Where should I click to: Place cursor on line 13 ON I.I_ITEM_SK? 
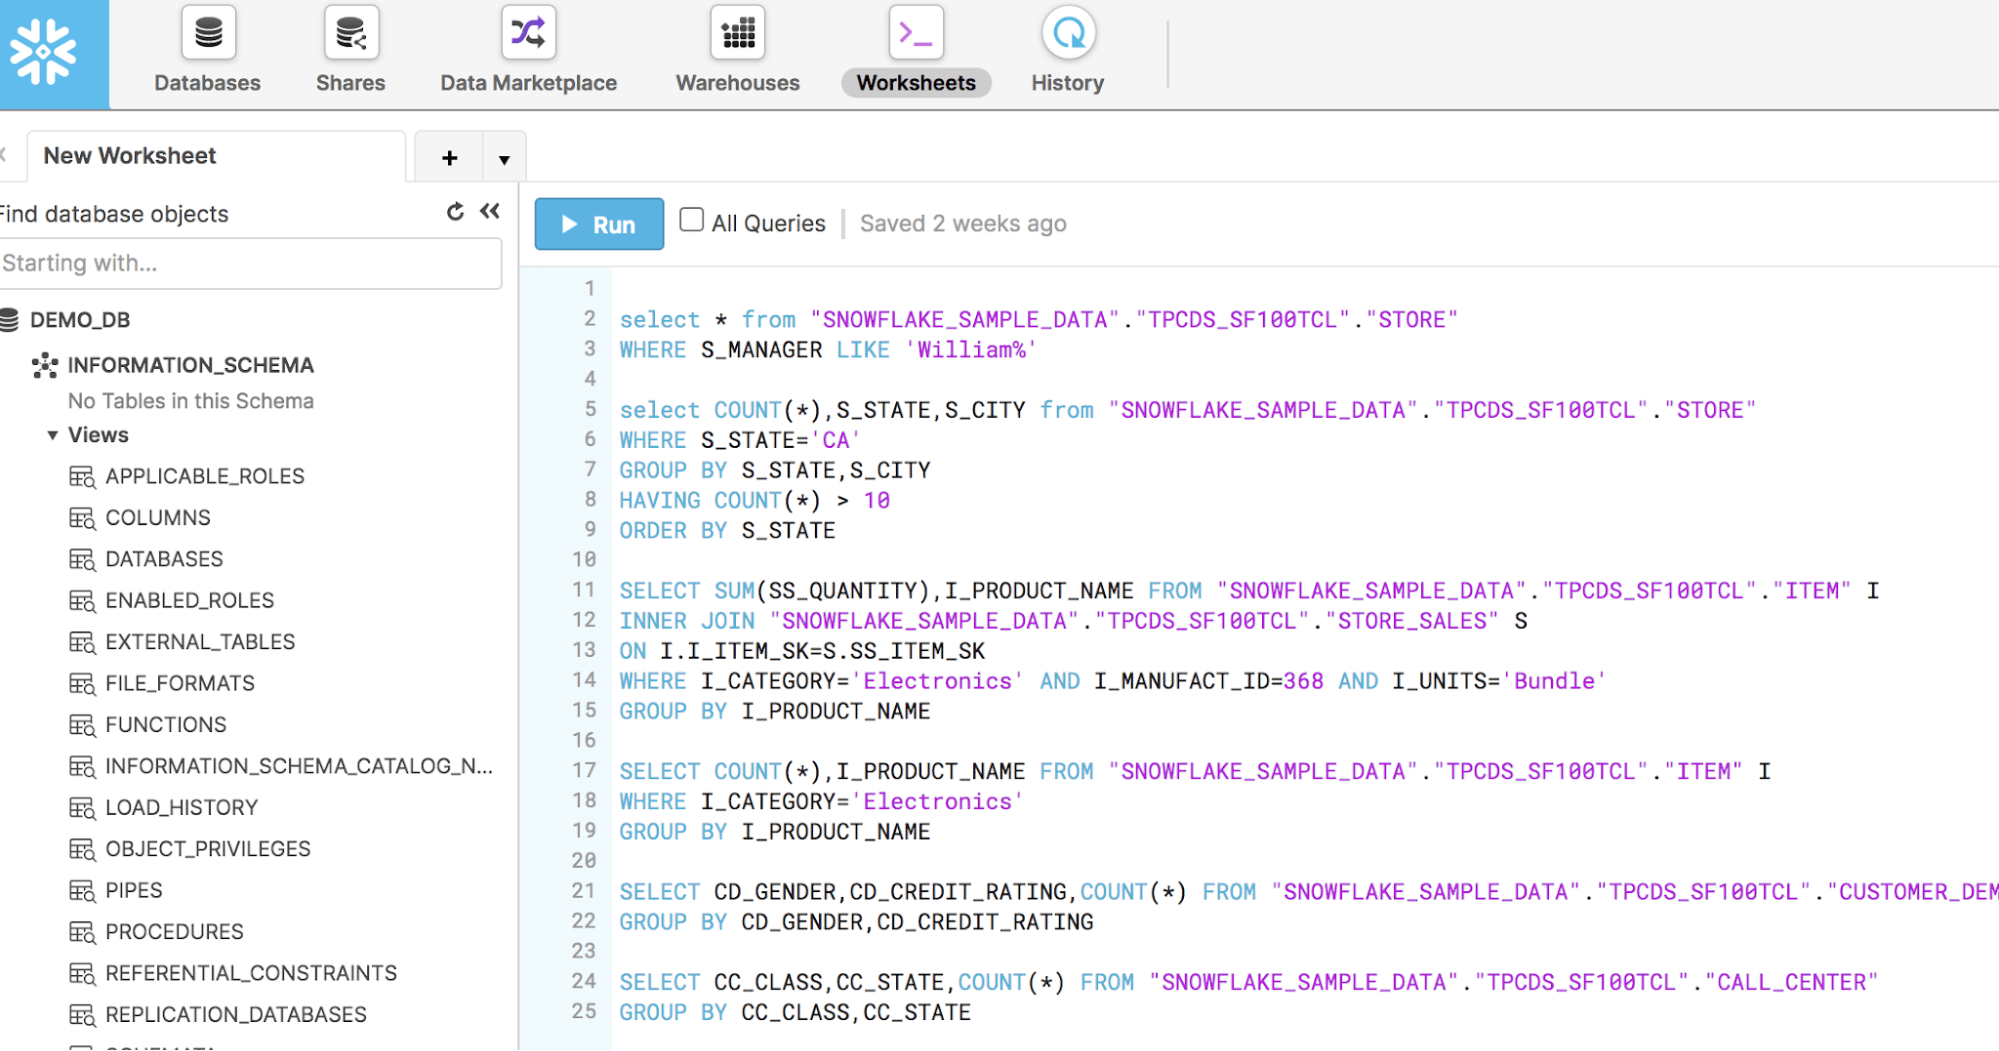pos(802,651)
